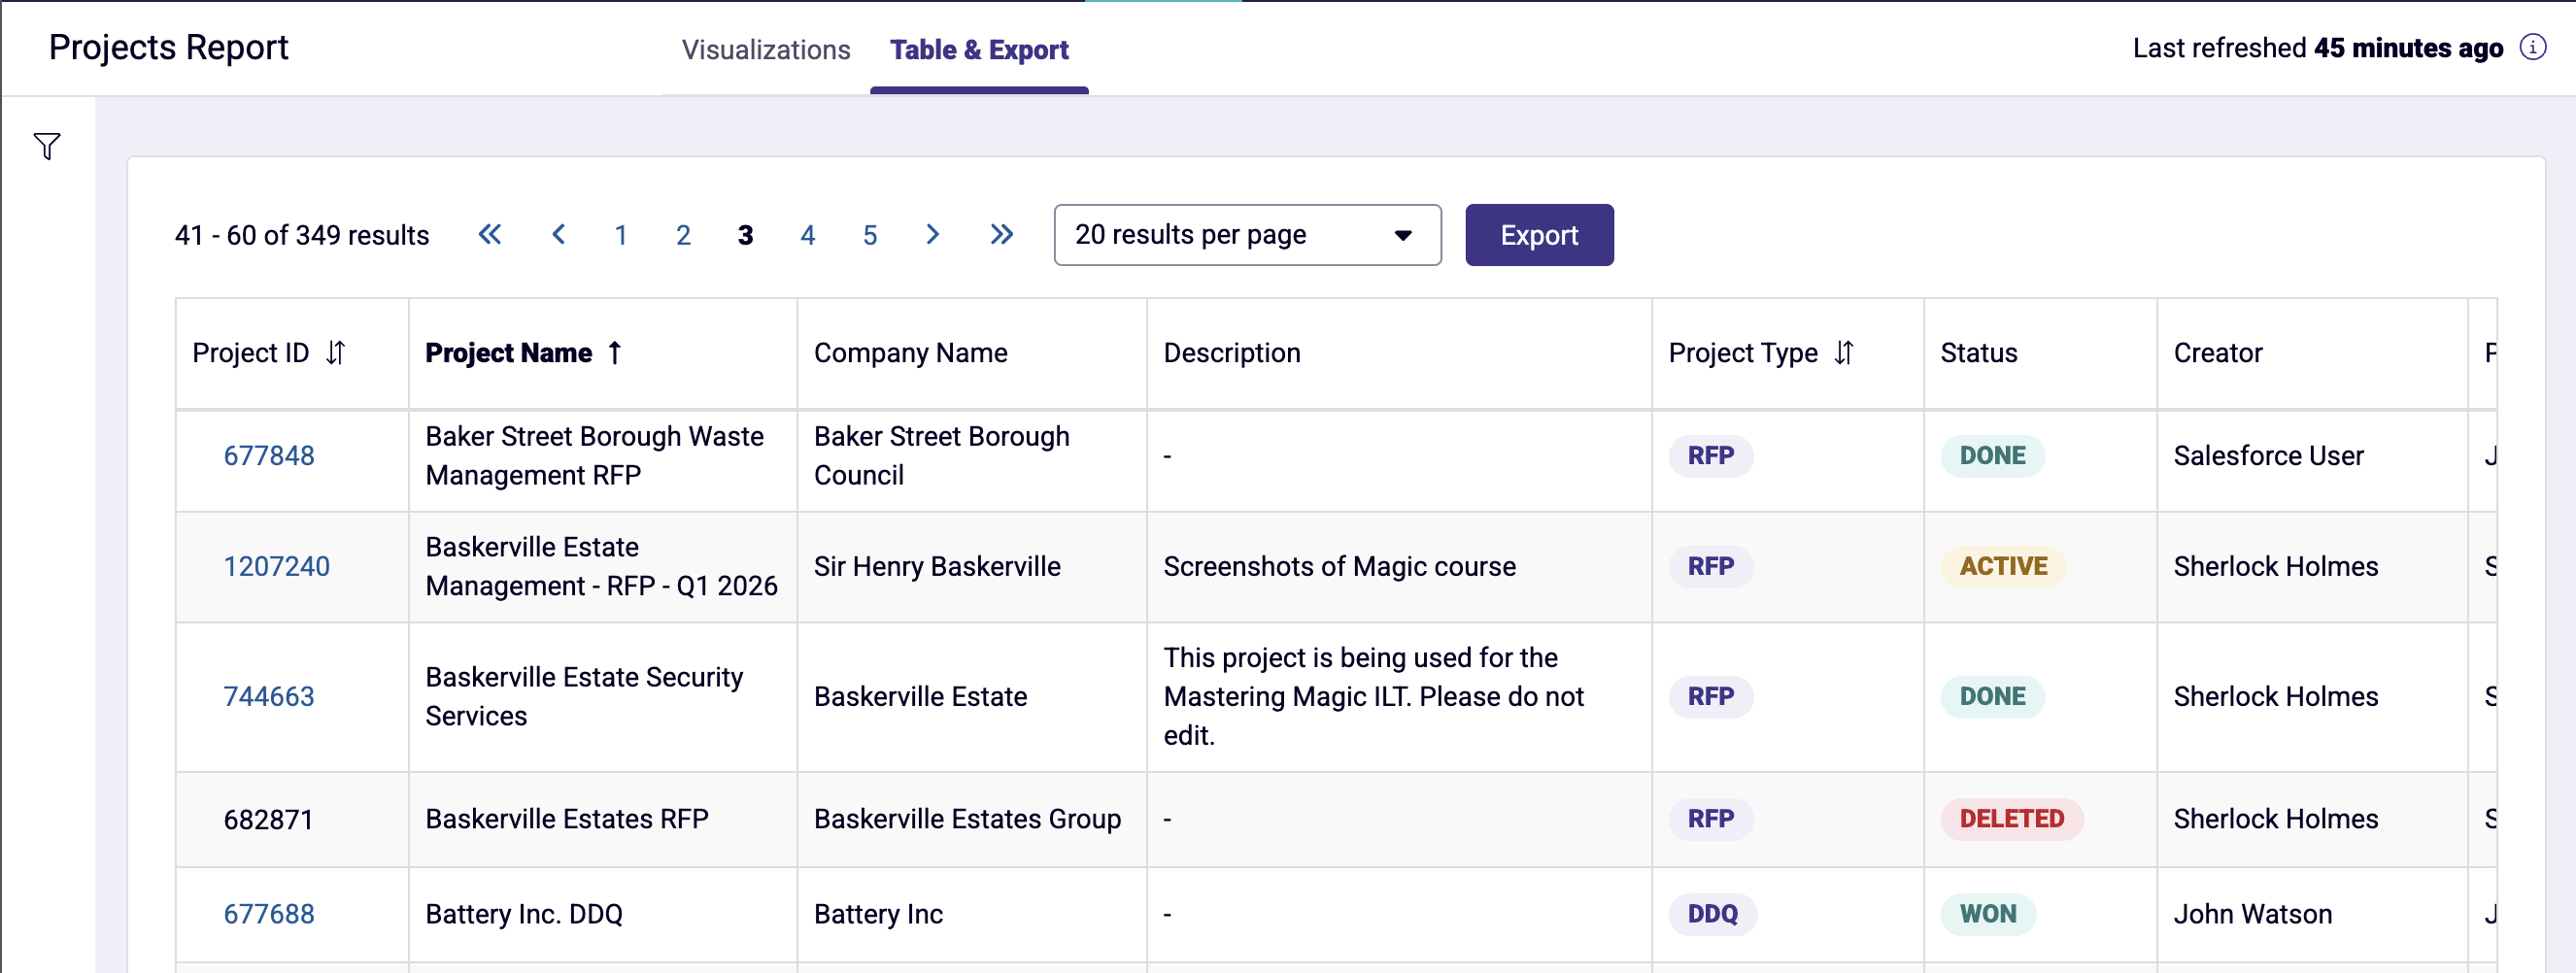This screenshot has height=973, width=2576.
Task: Jump to first page double-left arrows
Action: 490,234
